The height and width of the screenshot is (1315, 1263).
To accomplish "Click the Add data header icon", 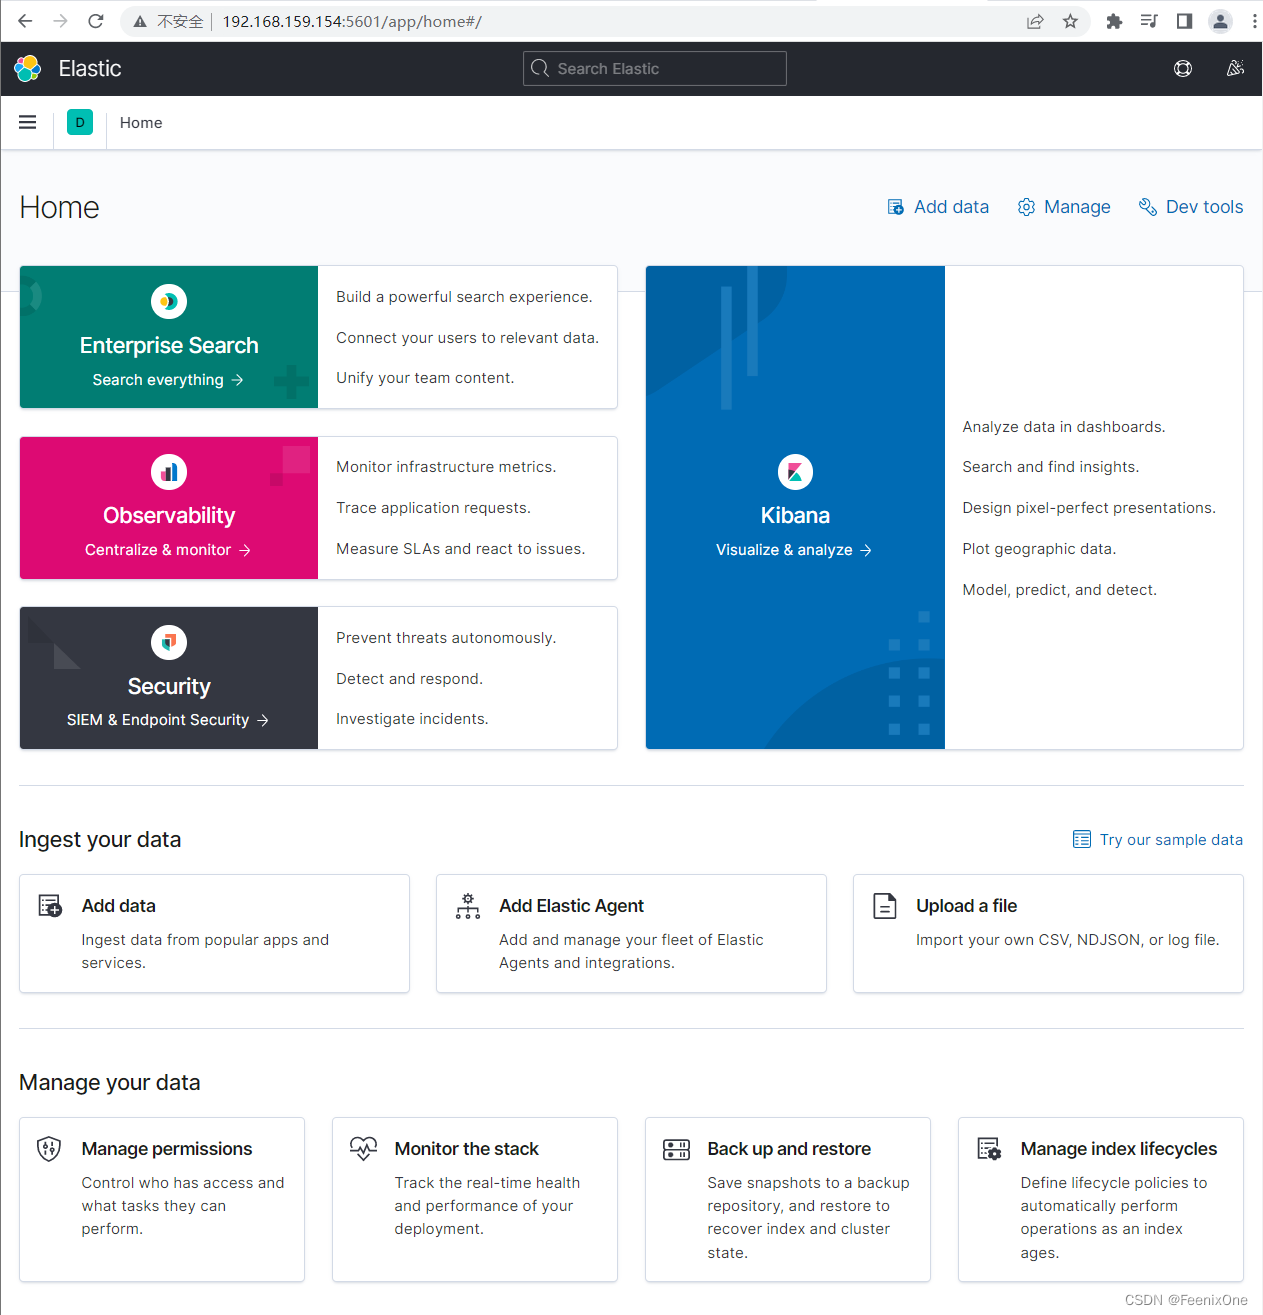I will (896, 207).
